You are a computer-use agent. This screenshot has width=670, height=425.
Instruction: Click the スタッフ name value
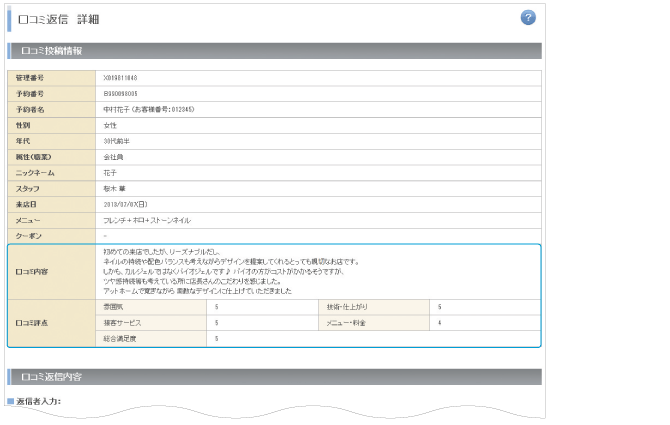point(113,189)
